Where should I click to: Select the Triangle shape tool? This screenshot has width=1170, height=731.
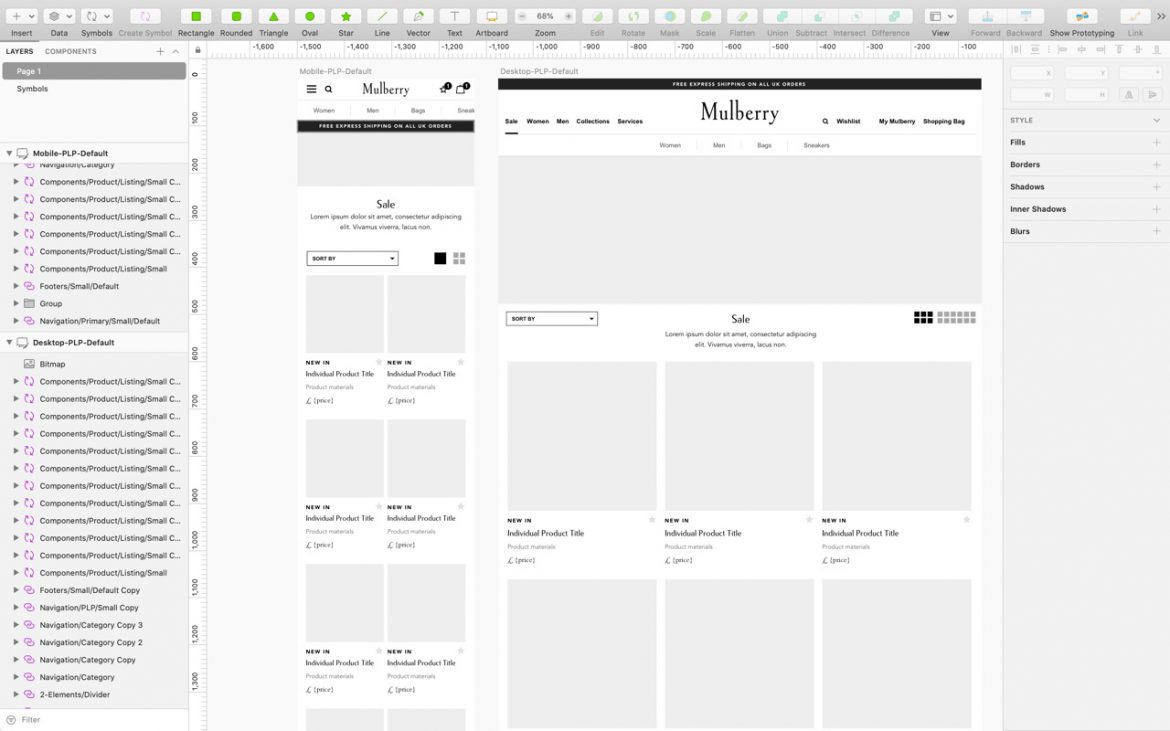(273, 16)
